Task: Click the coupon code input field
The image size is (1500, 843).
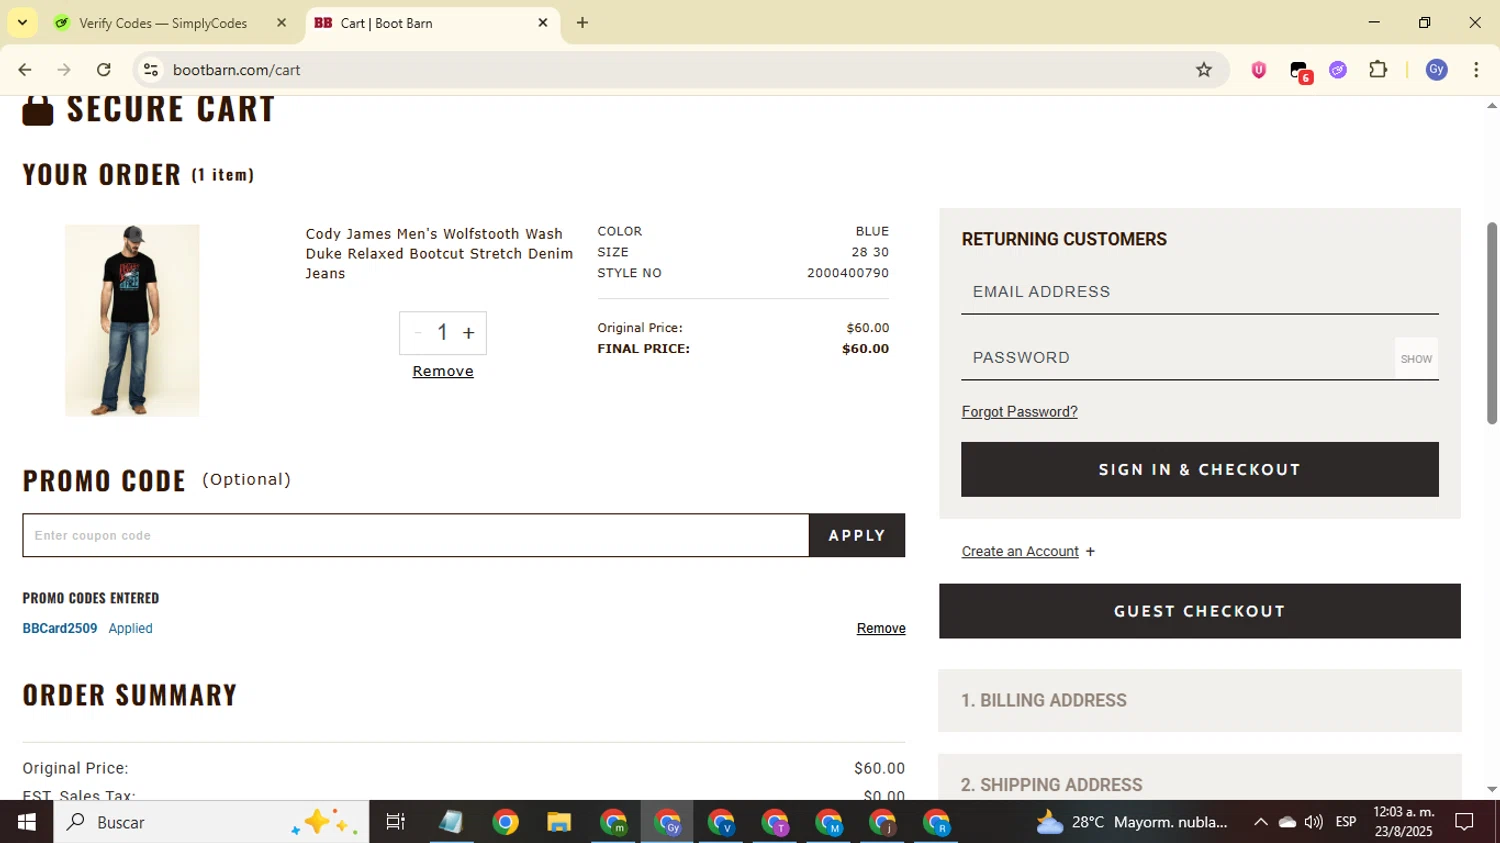Action: pos(416,535)
